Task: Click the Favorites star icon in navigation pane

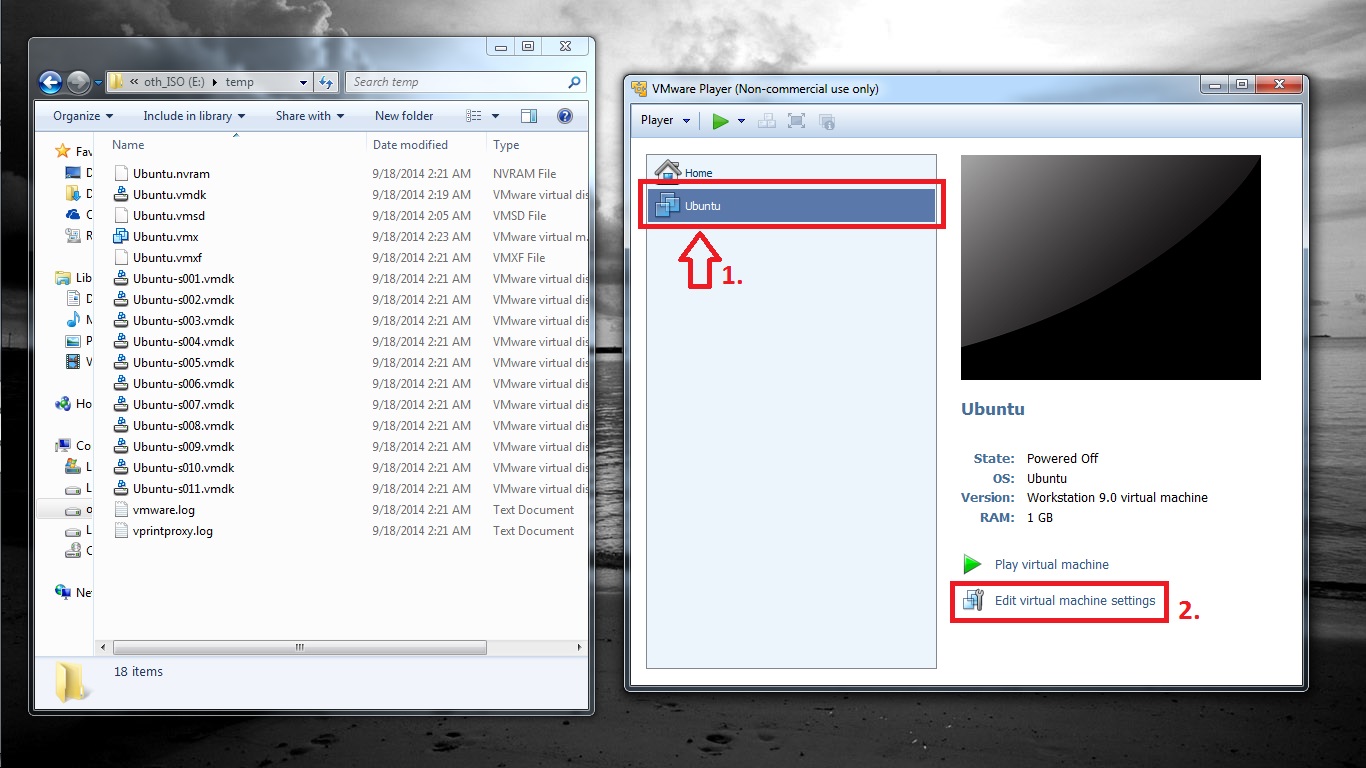Action: click(63, 151)
